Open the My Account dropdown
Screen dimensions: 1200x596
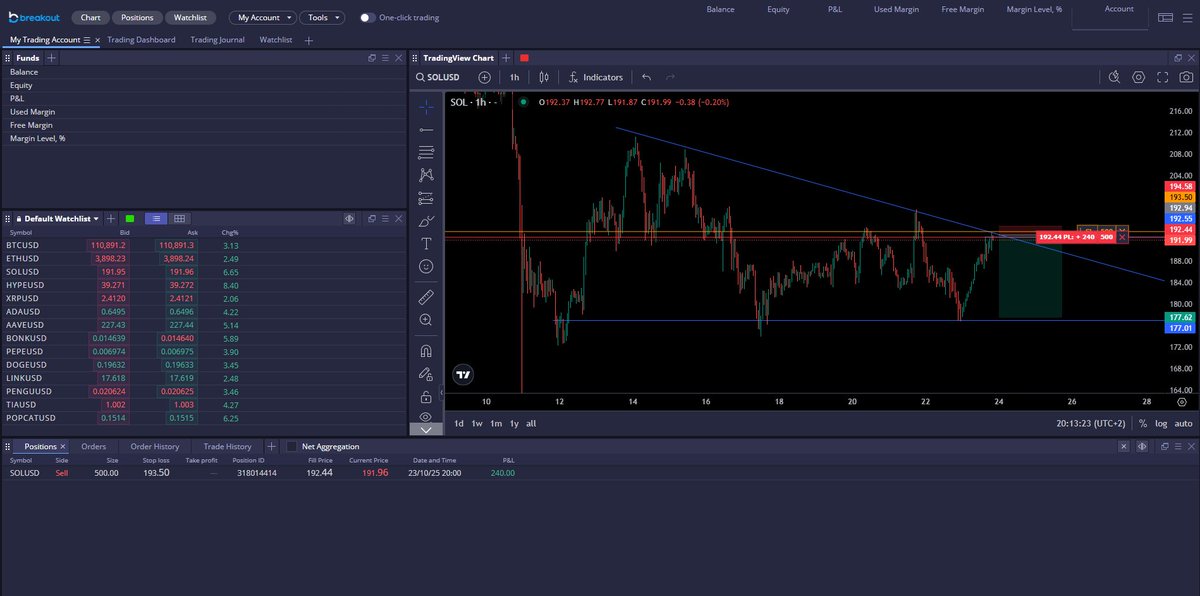point(261,18)
